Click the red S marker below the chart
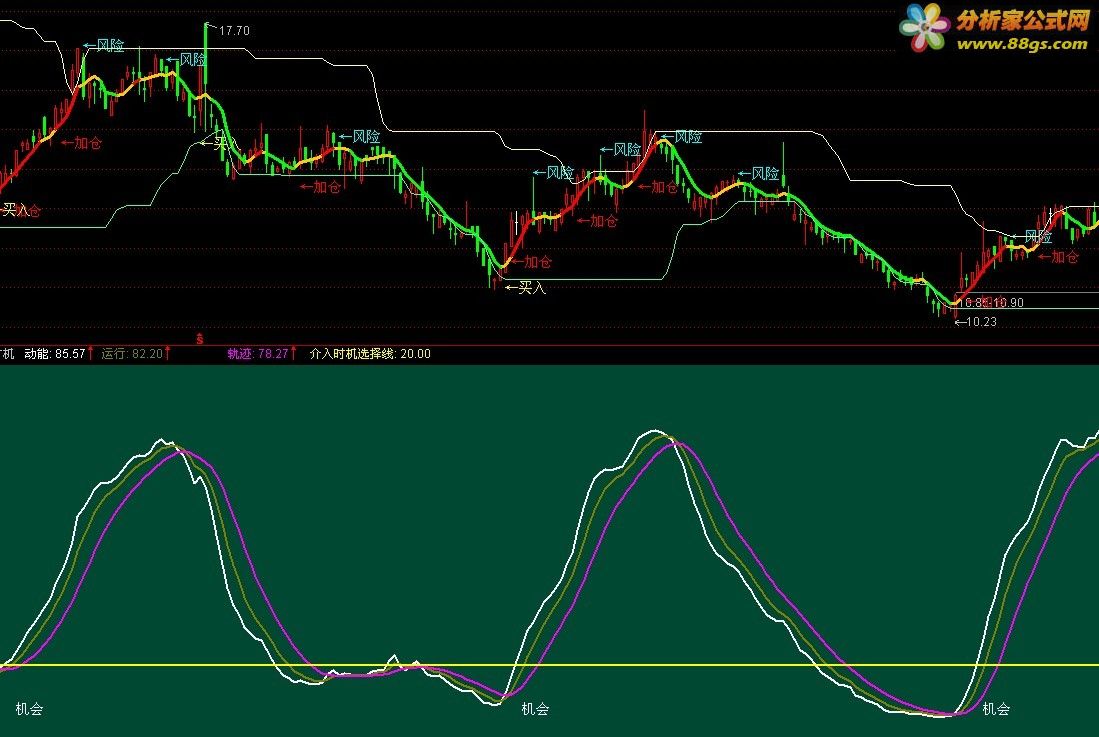Viewport: 1099px width, 737px height. (x=200, y=339)
